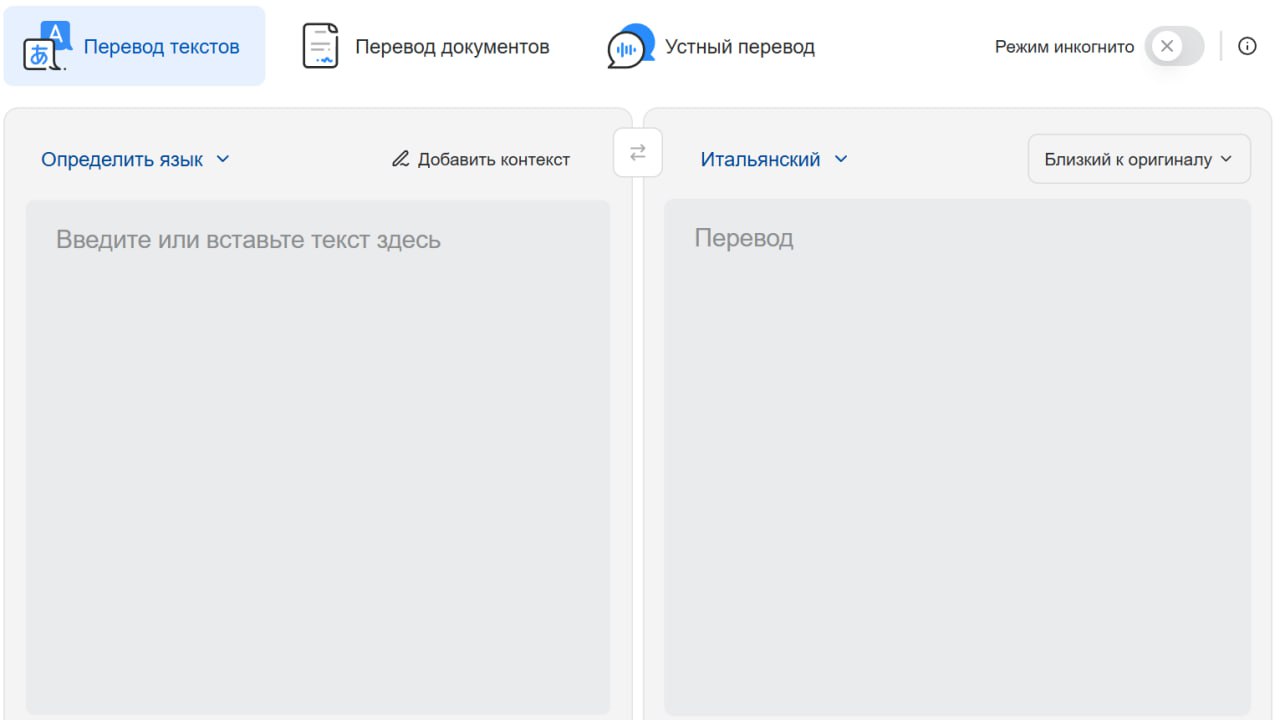Go to the Устный перевод tab

tap(739, 47)
